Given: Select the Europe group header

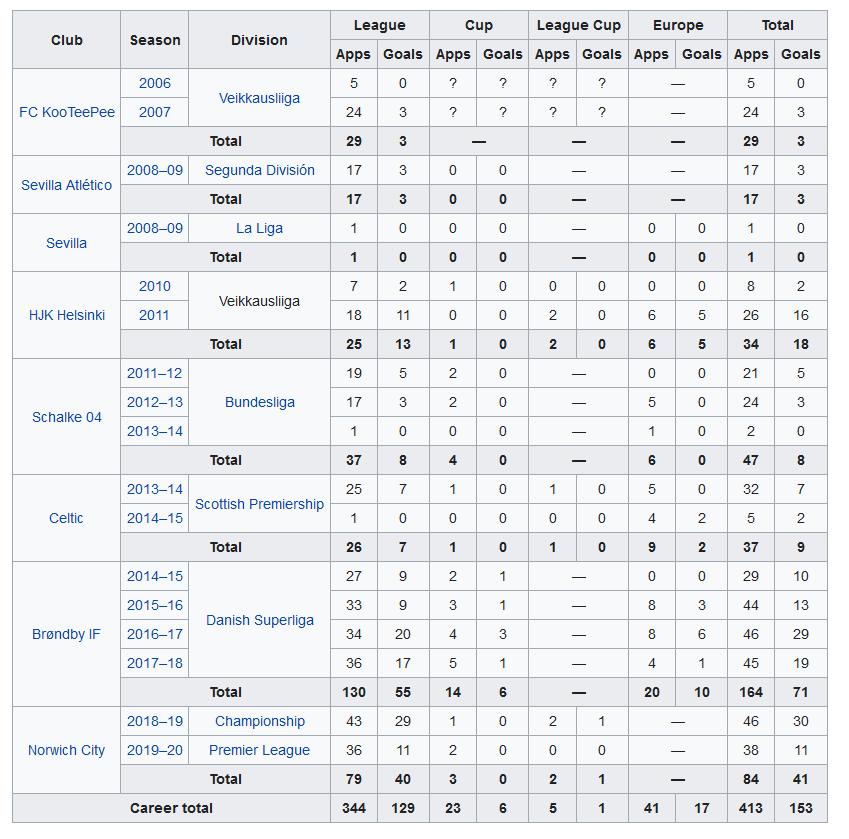Looking at the screenshot, I should tap(678, 25).
